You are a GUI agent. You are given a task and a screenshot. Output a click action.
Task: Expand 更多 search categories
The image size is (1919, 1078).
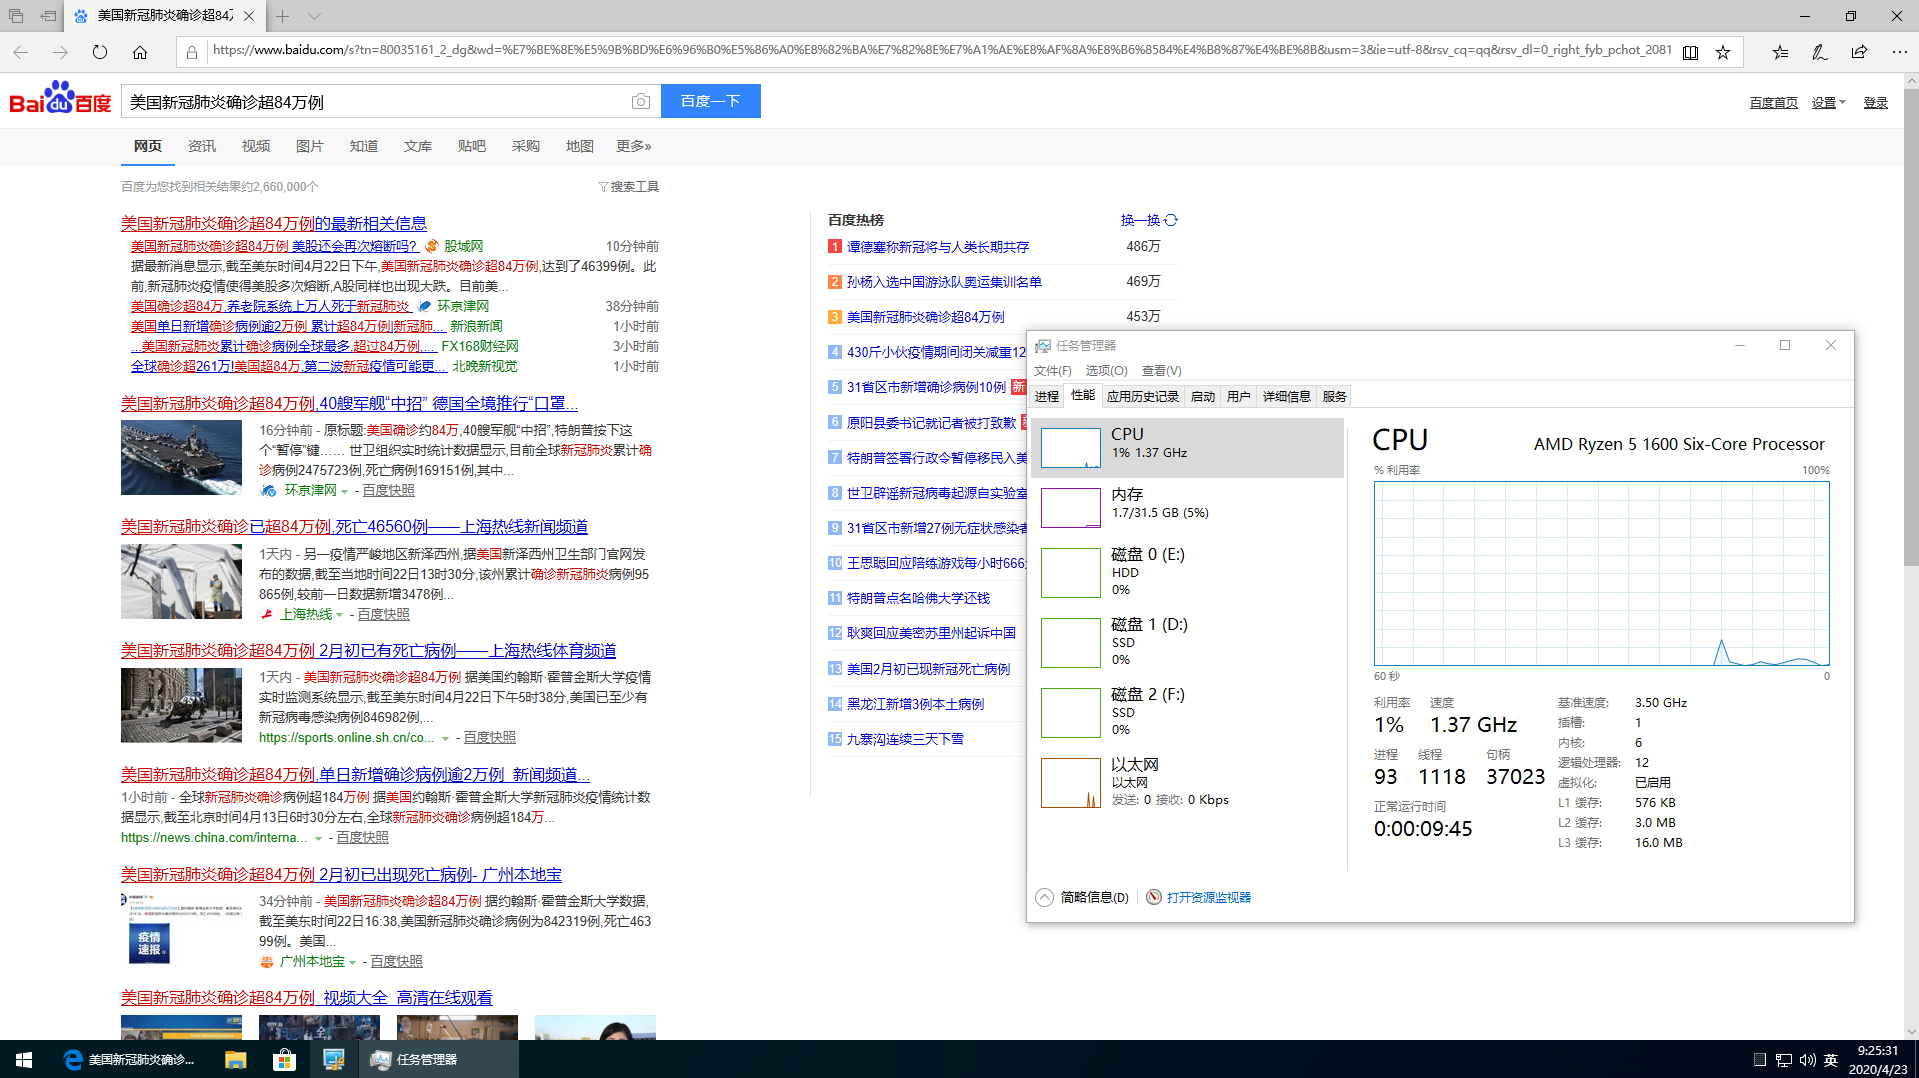[x=633, y=146]
